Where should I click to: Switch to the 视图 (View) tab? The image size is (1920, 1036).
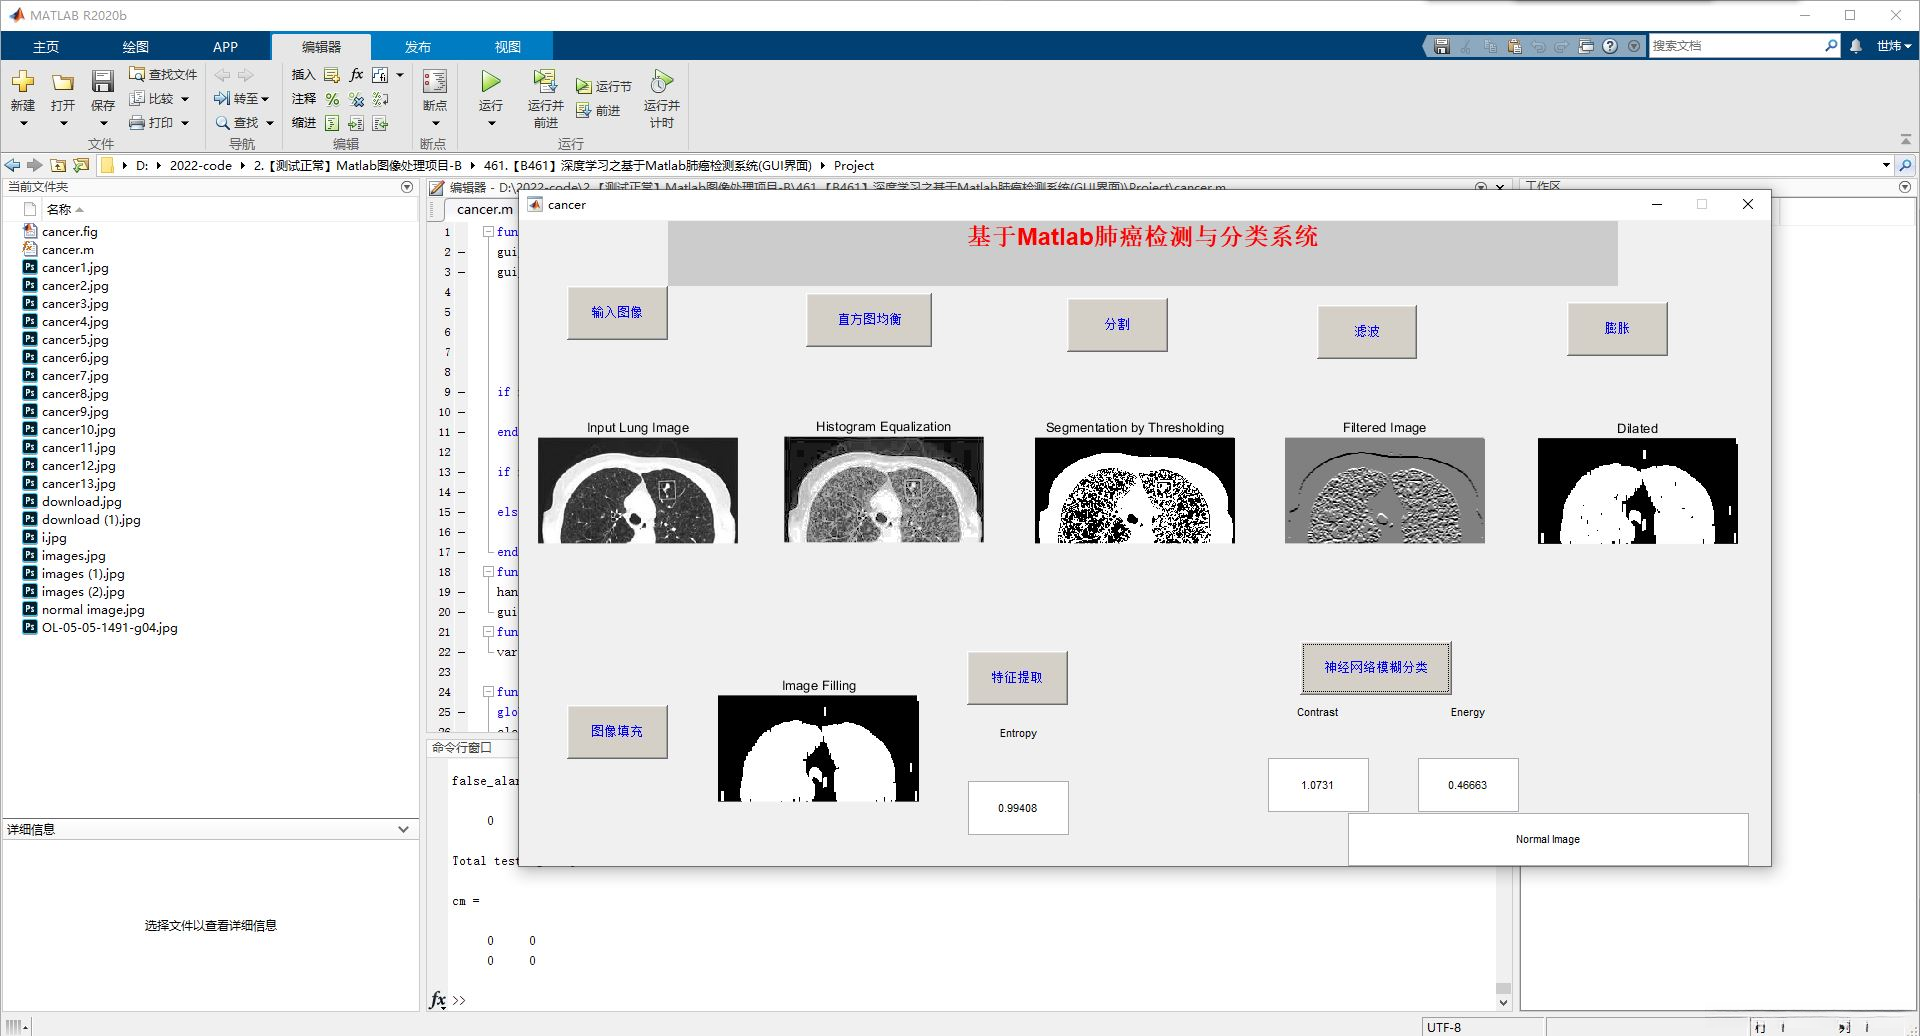pyautogui.click(x=508, y=47)
